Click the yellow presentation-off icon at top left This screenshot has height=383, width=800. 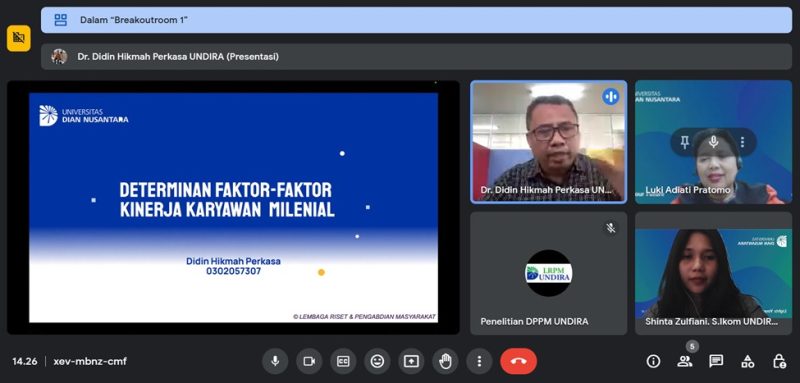19,38
